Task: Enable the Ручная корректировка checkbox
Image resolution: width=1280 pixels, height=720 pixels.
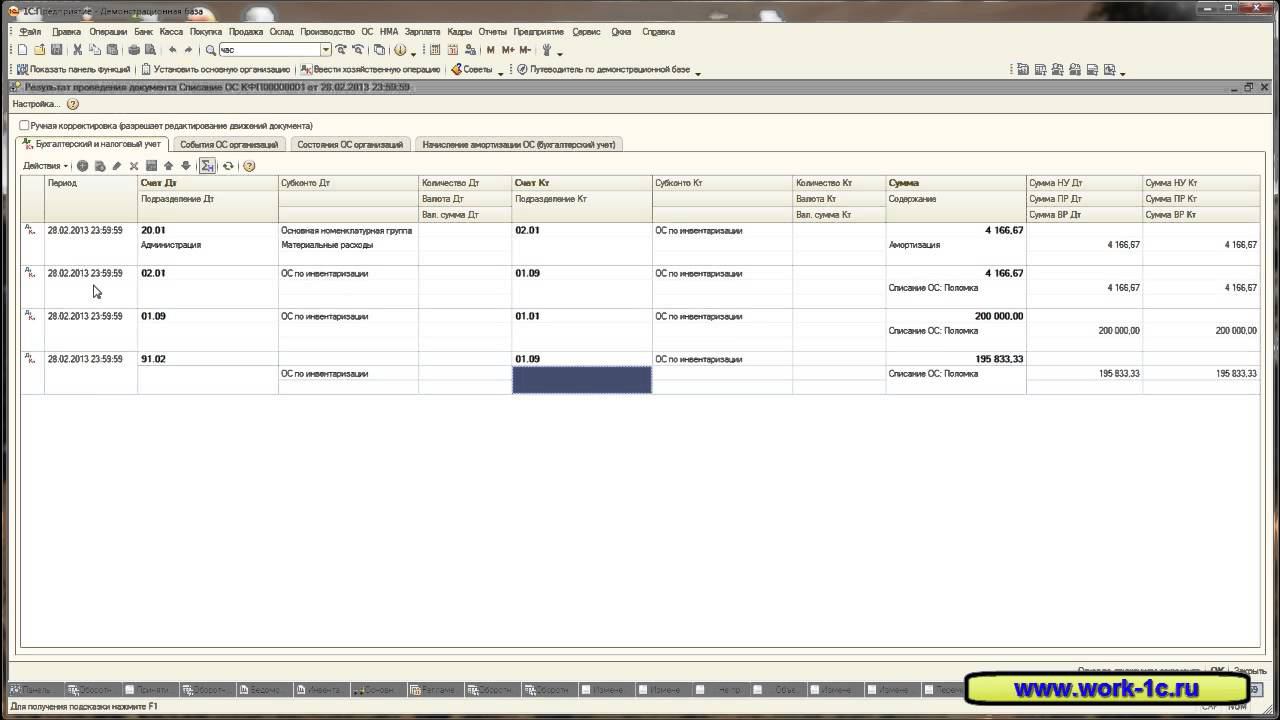Action: point(24,126)
